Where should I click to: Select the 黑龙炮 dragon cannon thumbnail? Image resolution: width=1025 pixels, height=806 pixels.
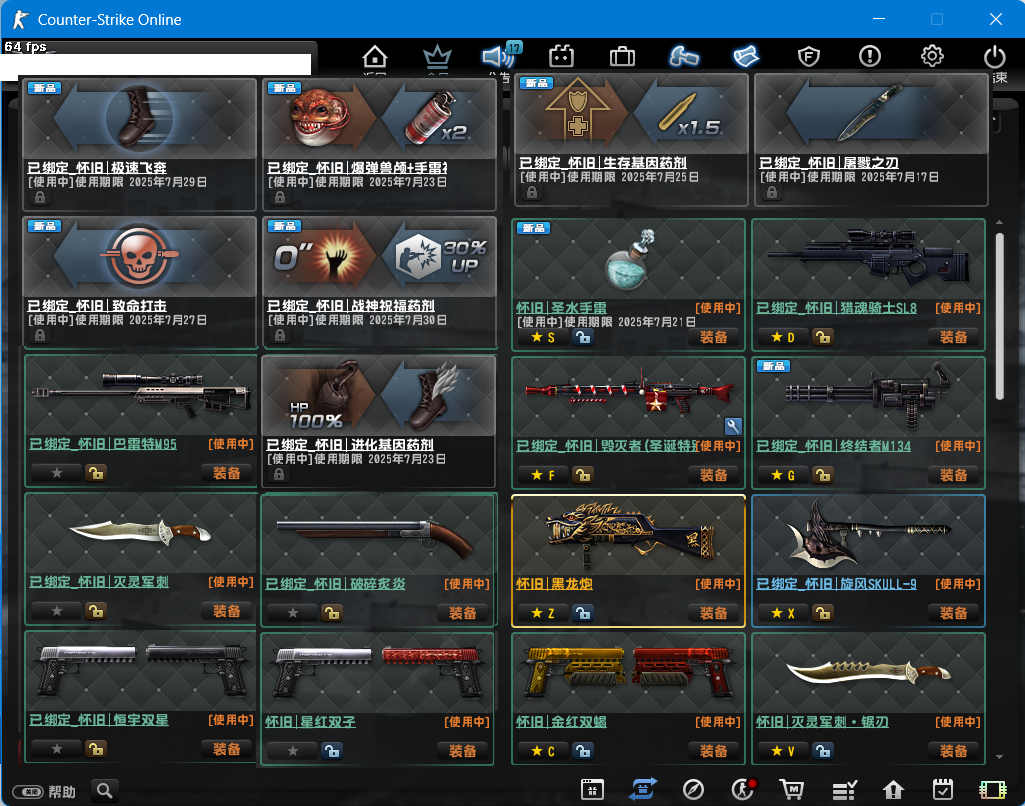click(x=628, y=535)
